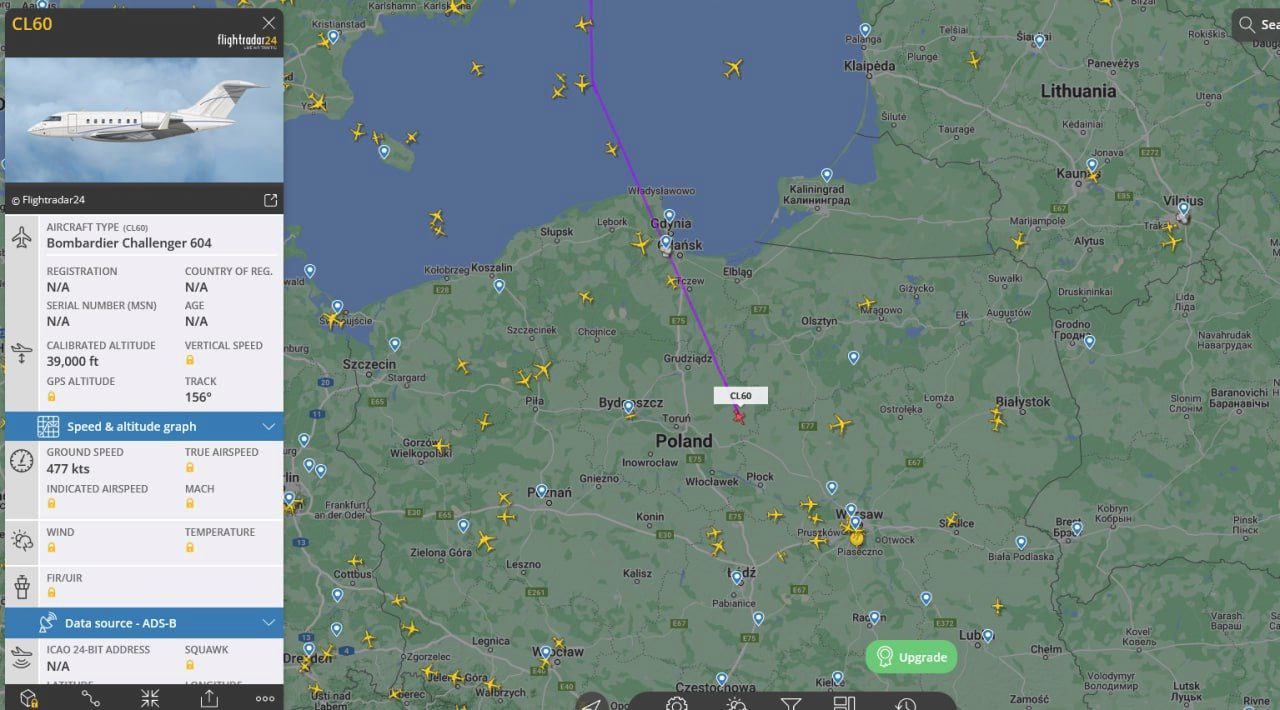
Task: Collapse the Speed & altitude graph section
Action: tap(268, 427)
